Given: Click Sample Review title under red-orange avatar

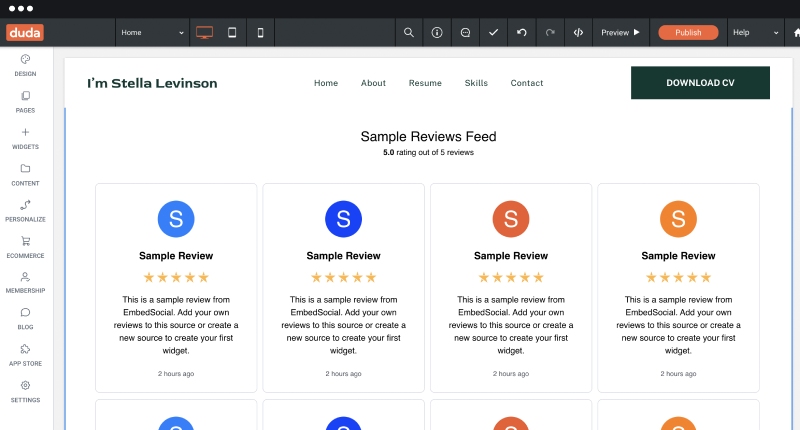Looking at the screenshot, I should pyautogui.click(x=511, y=256).
